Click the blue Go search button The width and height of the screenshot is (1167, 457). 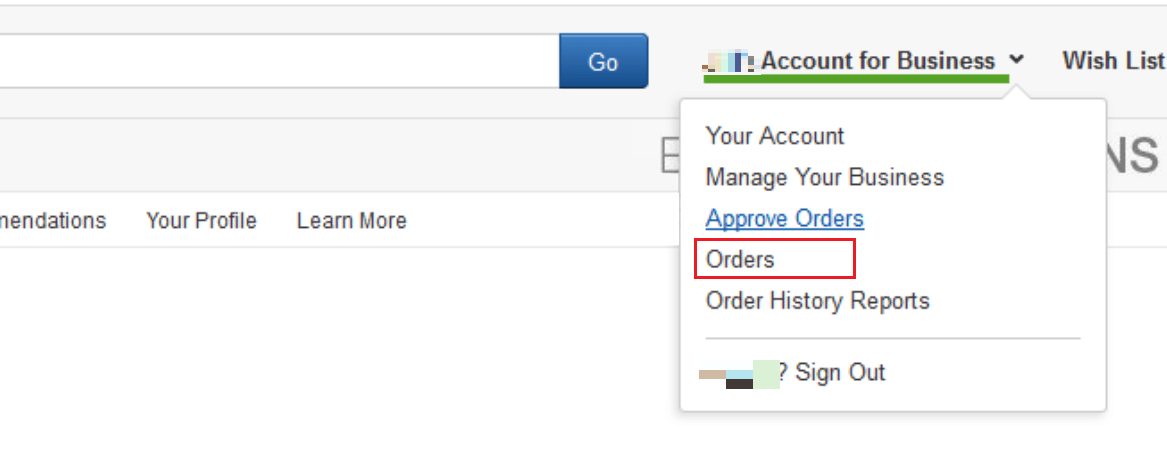pyautogui.click(x=603, y=61)
